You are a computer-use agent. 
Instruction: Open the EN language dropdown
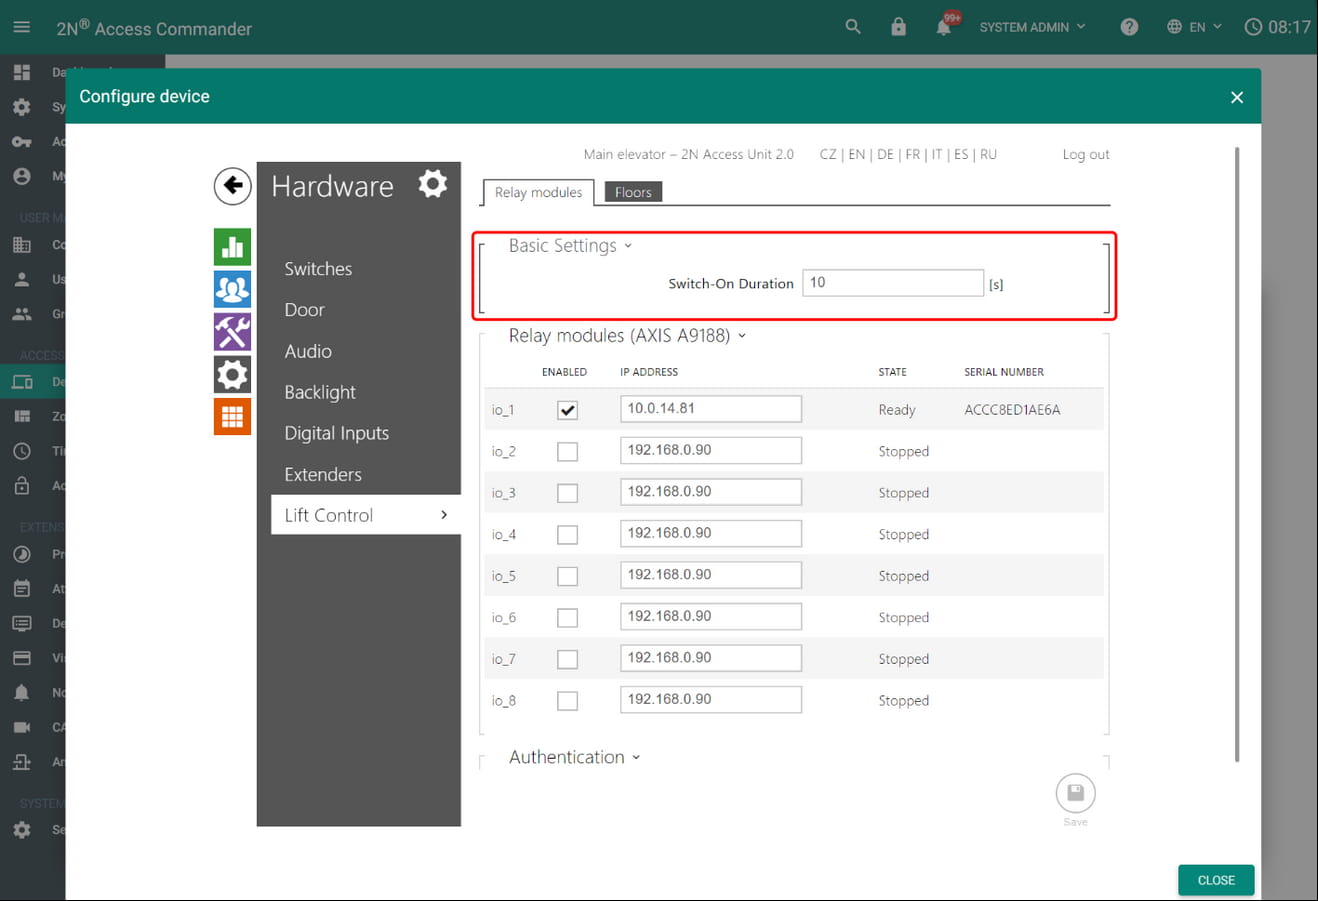[1205, 27]
